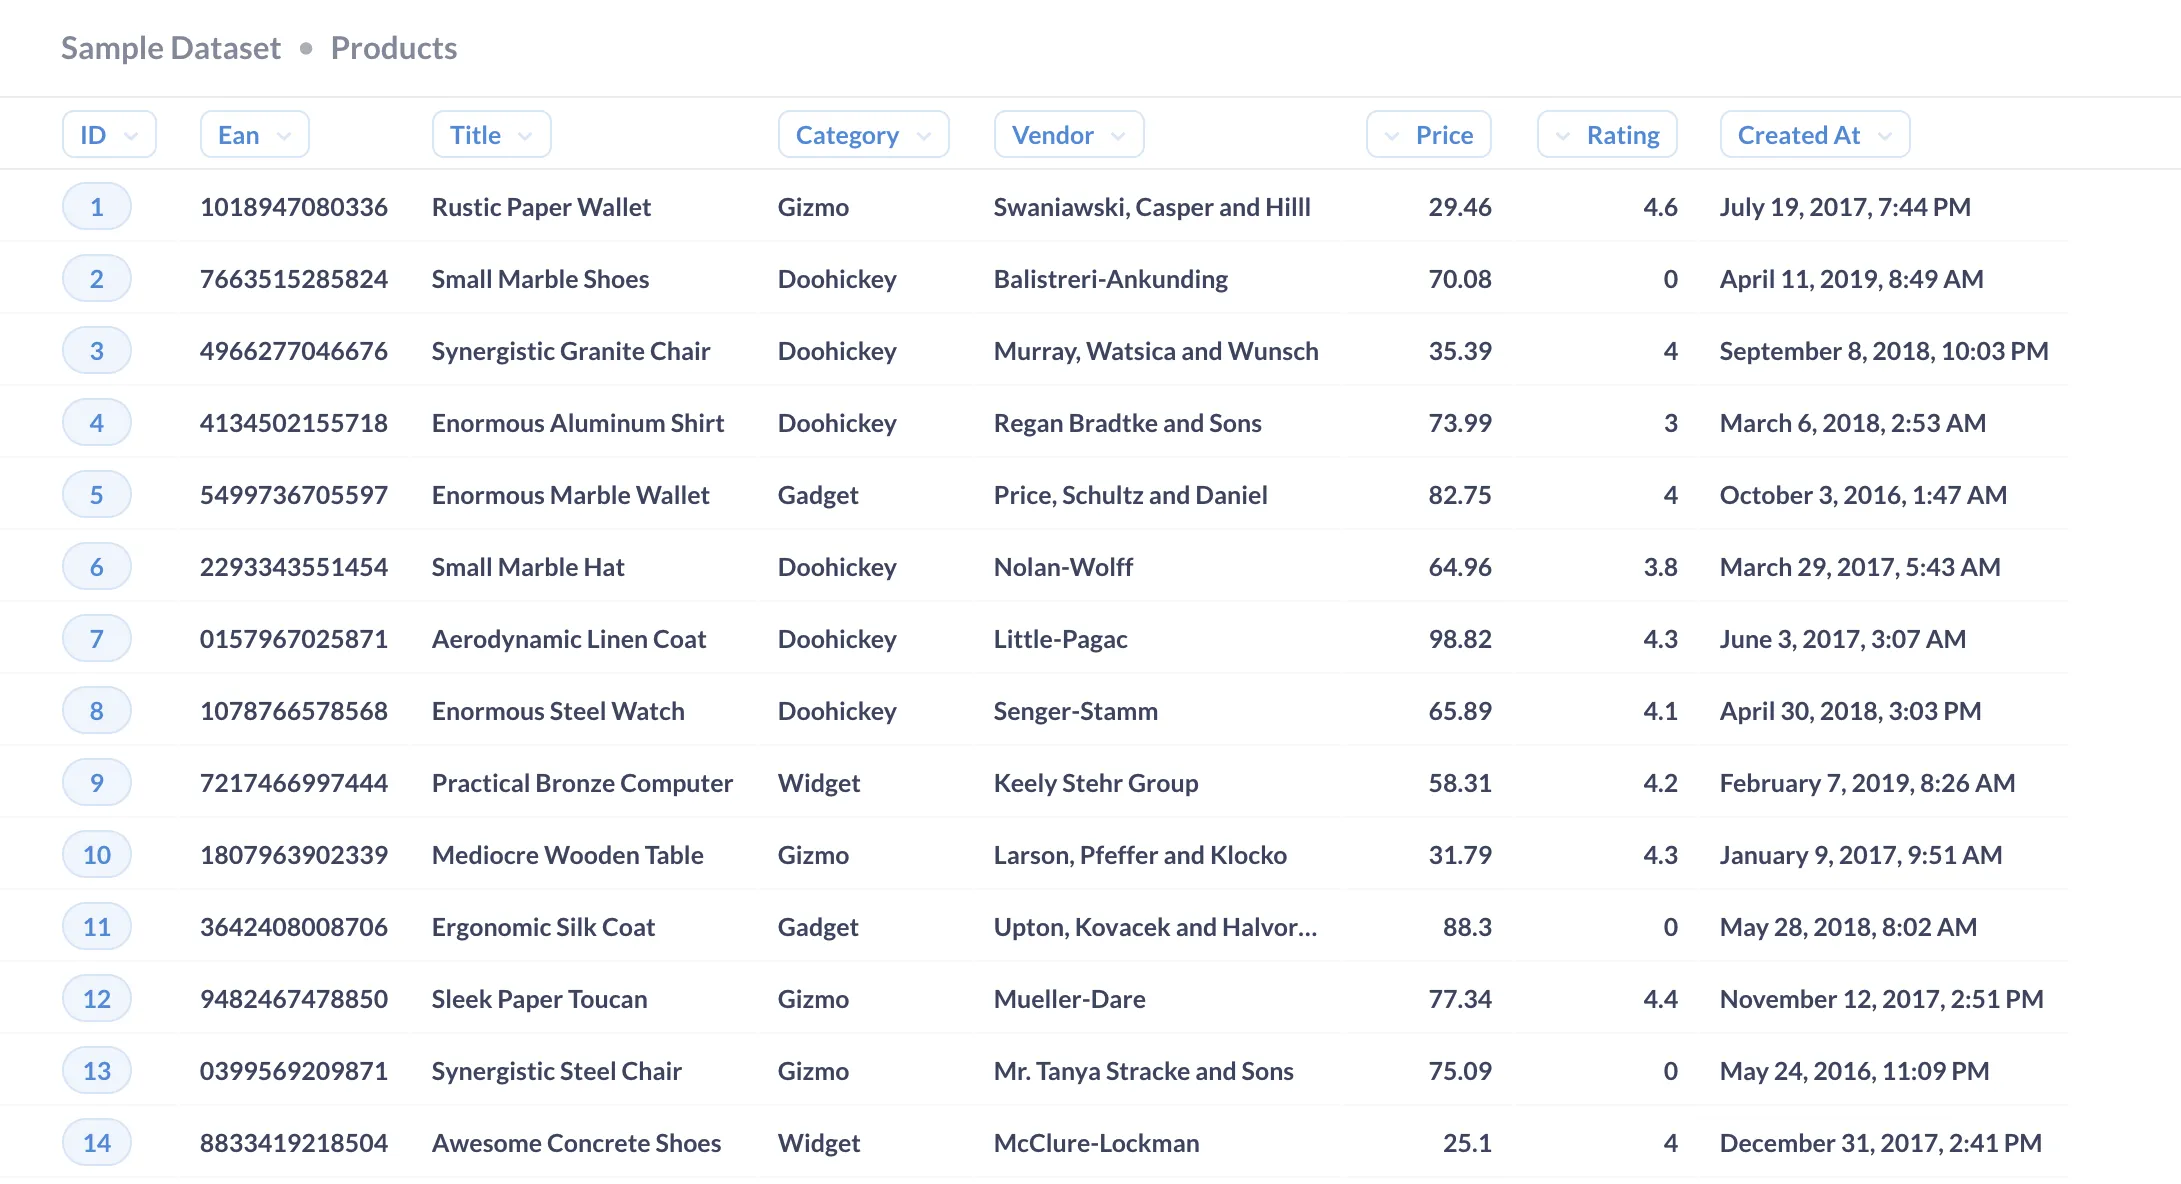2181x1184 pixels.
Task: Click the Products breadcrumb
Action: 394,48
